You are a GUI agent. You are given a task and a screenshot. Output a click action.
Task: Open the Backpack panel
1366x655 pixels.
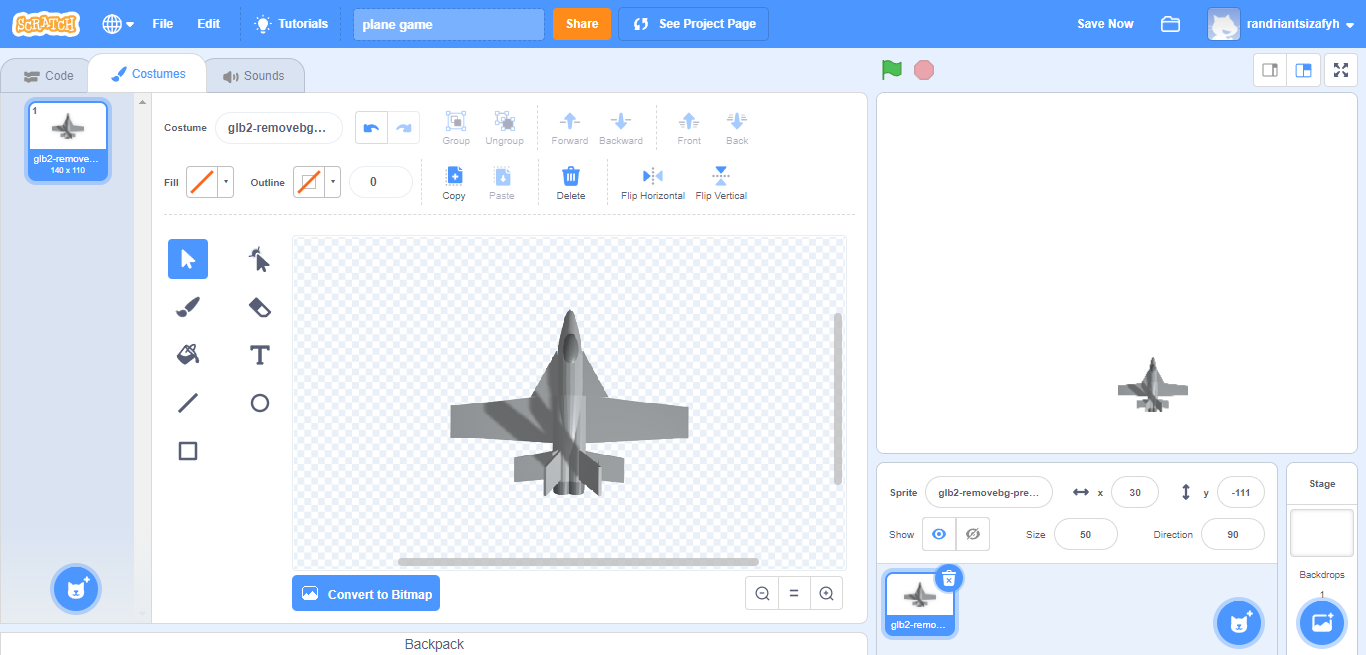(434, 644)
